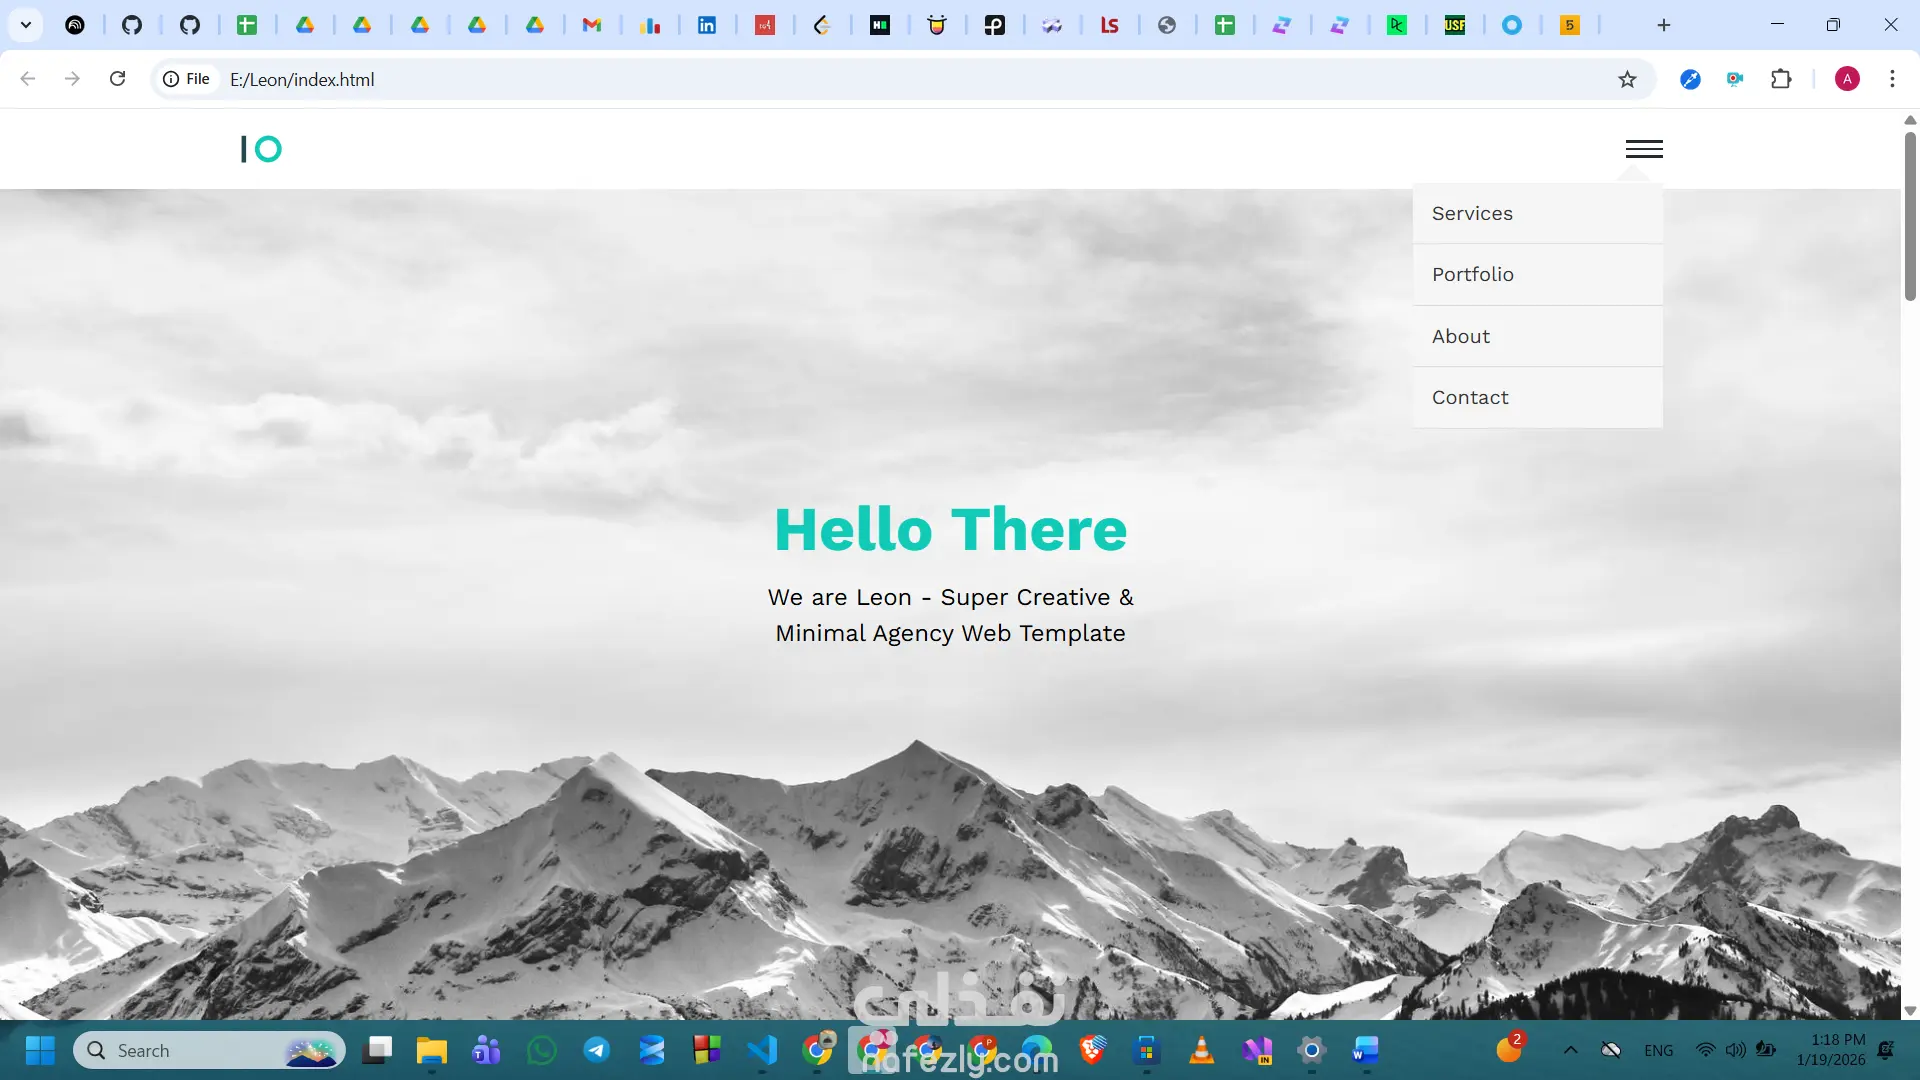Open Visual Studio Code from taskbar

(x=762, y=1050)
